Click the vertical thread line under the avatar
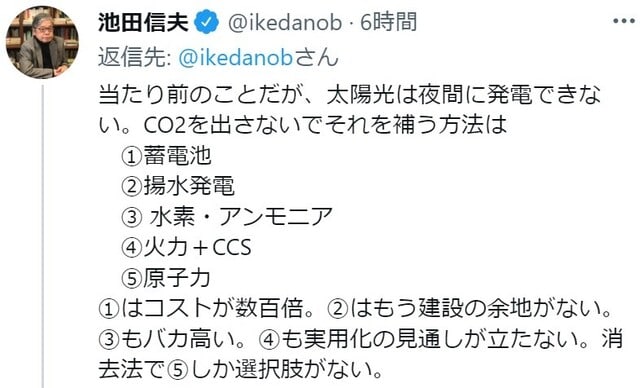640x388 pixels. pos(42,237)
